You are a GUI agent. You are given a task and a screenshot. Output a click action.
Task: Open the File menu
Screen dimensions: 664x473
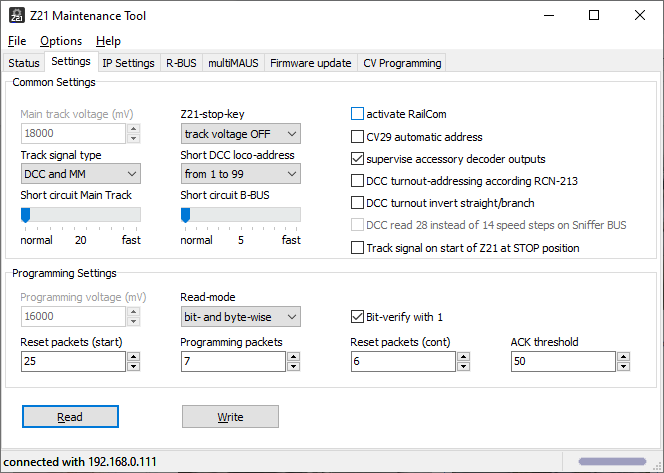pos(17,41)
